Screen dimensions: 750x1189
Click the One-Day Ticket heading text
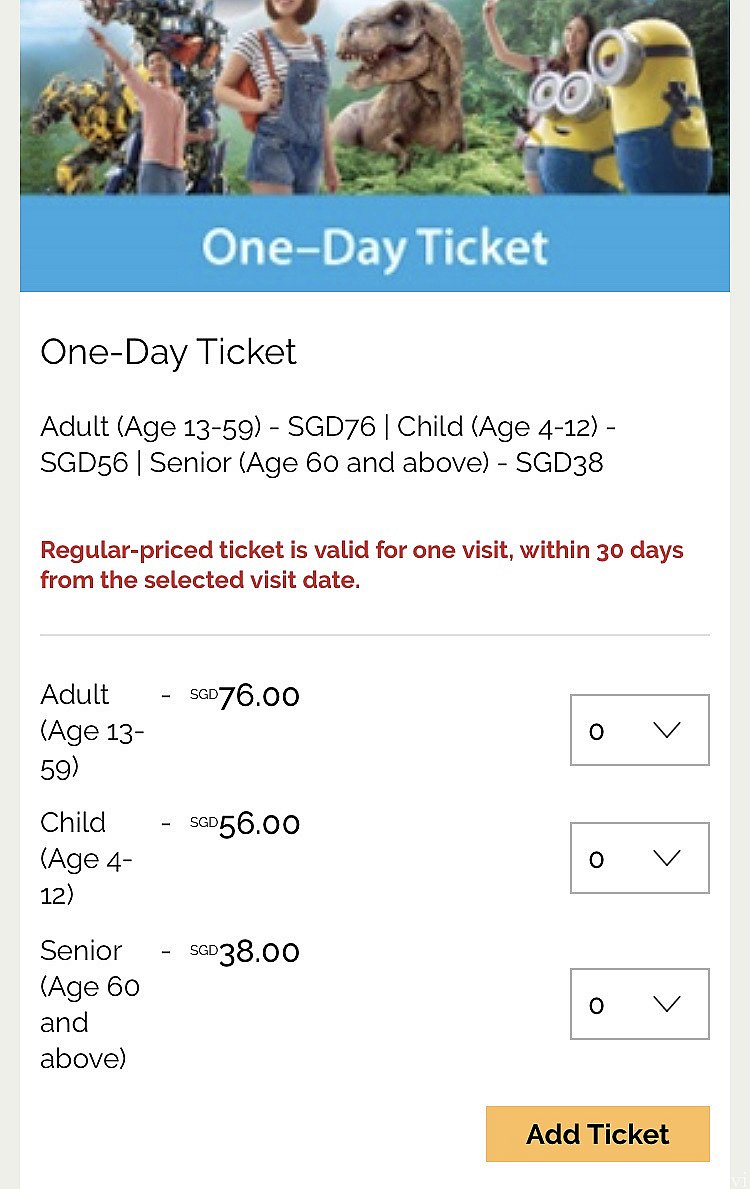pyautogui.click(x=168, y=353)
